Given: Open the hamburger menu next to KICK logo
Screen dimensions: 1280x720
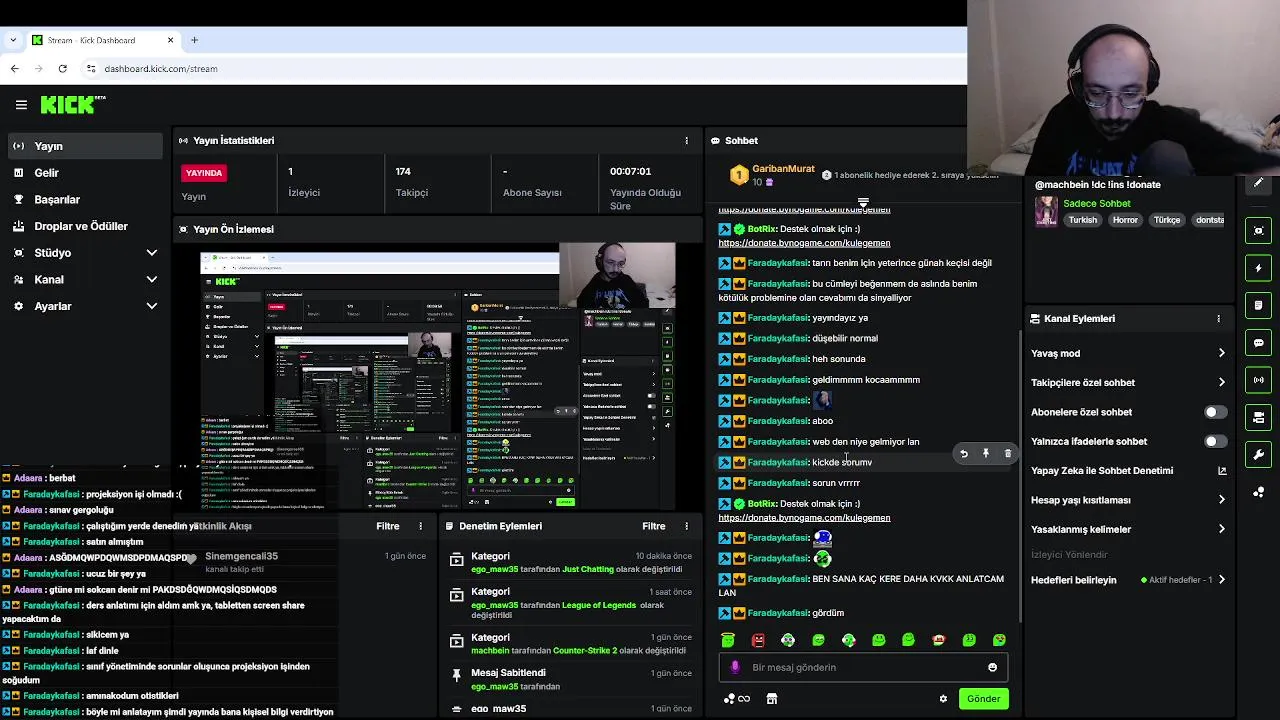Looking at the screenshot, I should 21,104.
